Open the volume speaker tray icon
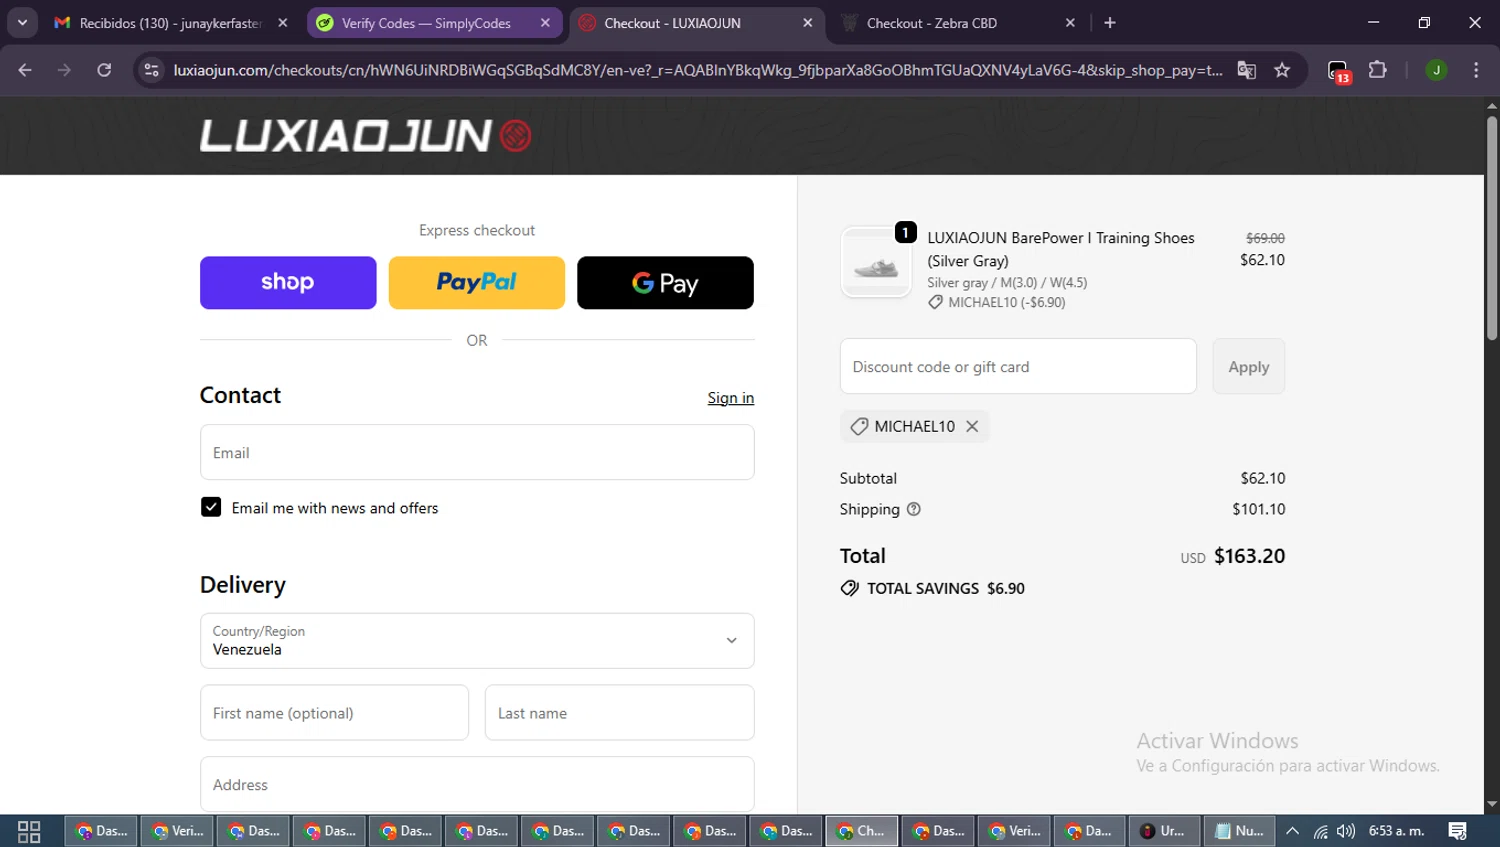Viewport: 1500px width, 847px height. (1346, 831)
